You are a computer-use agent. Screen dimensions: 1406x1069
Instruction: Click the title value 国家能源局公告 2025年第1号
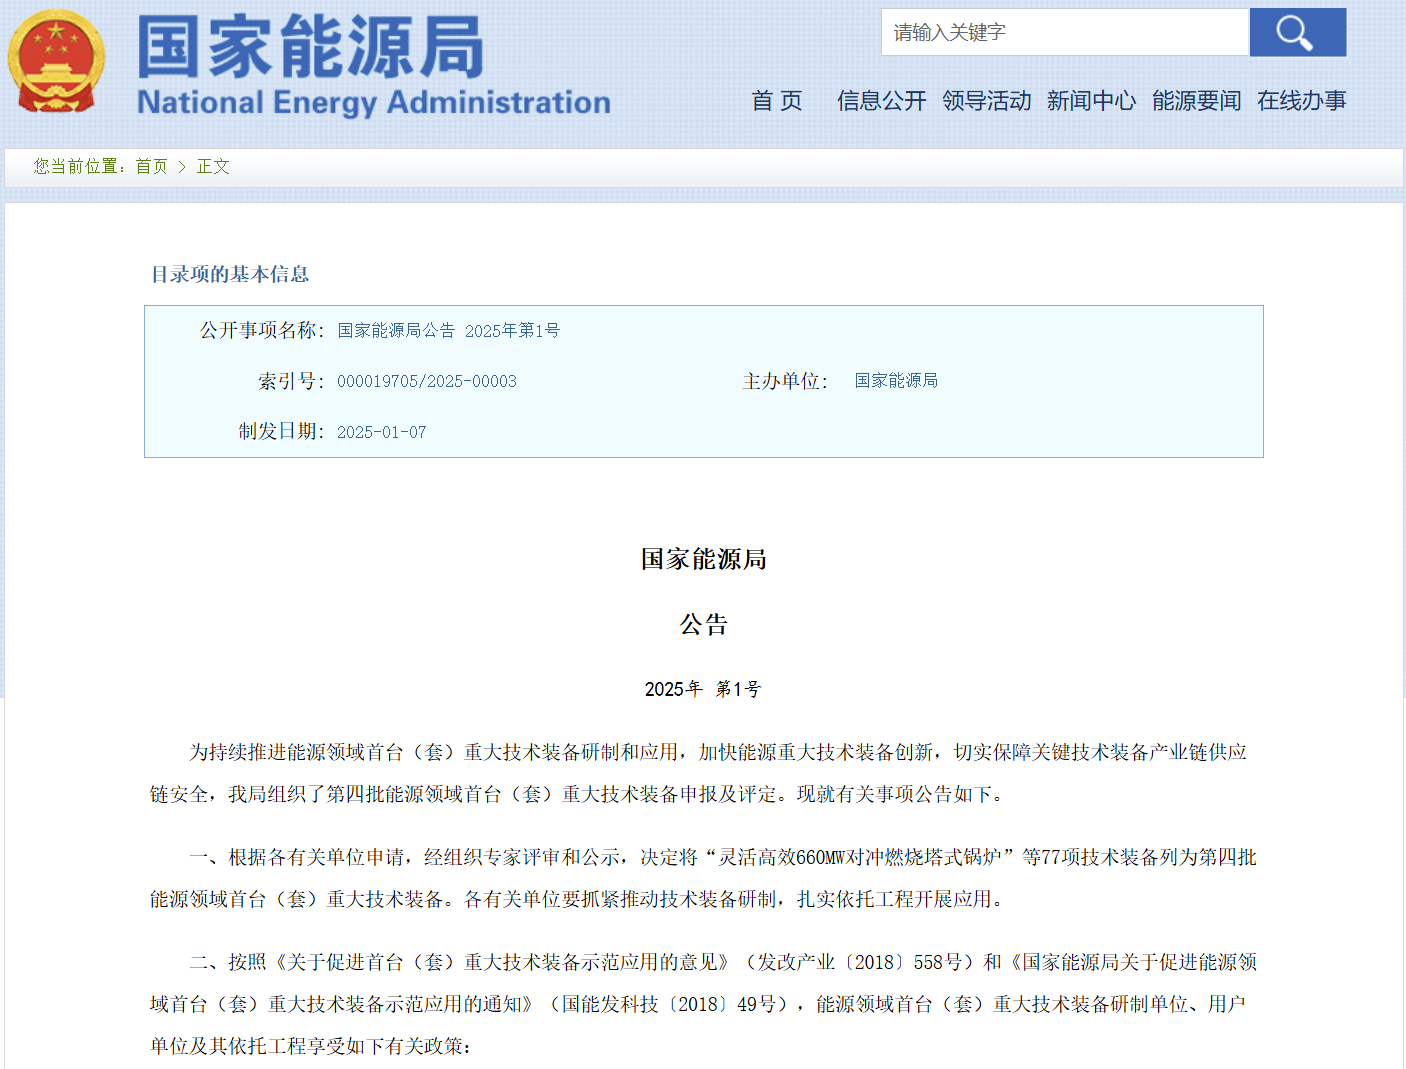[x=449, y=331]
